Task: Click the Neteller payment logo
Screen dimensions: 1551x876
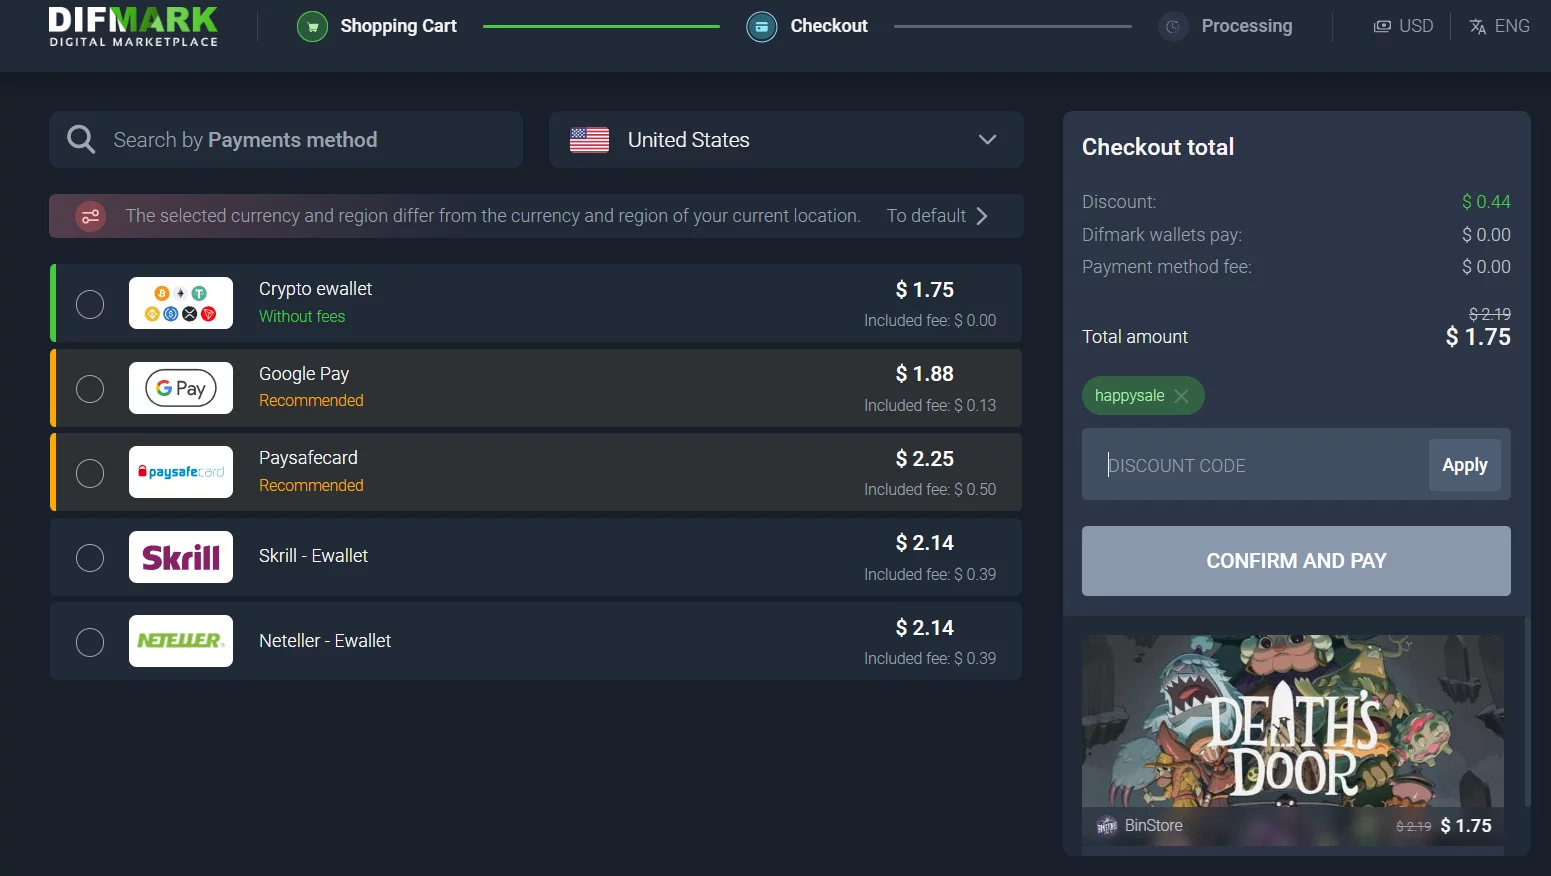Action: click(181, 641)
